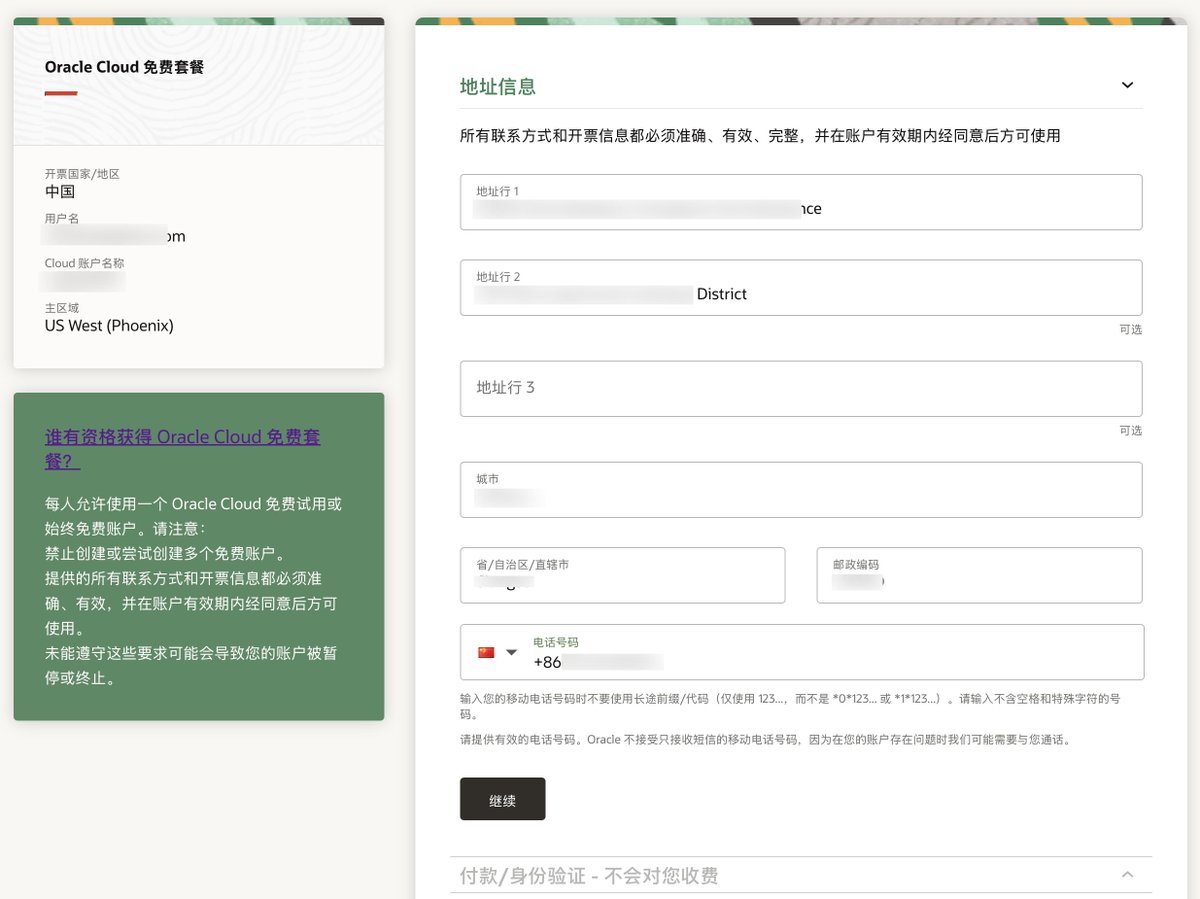The height and width of the screenshot is (899, 1200).
Task: Click the Cloud 账户名称 label
Action: pos(85,263)
